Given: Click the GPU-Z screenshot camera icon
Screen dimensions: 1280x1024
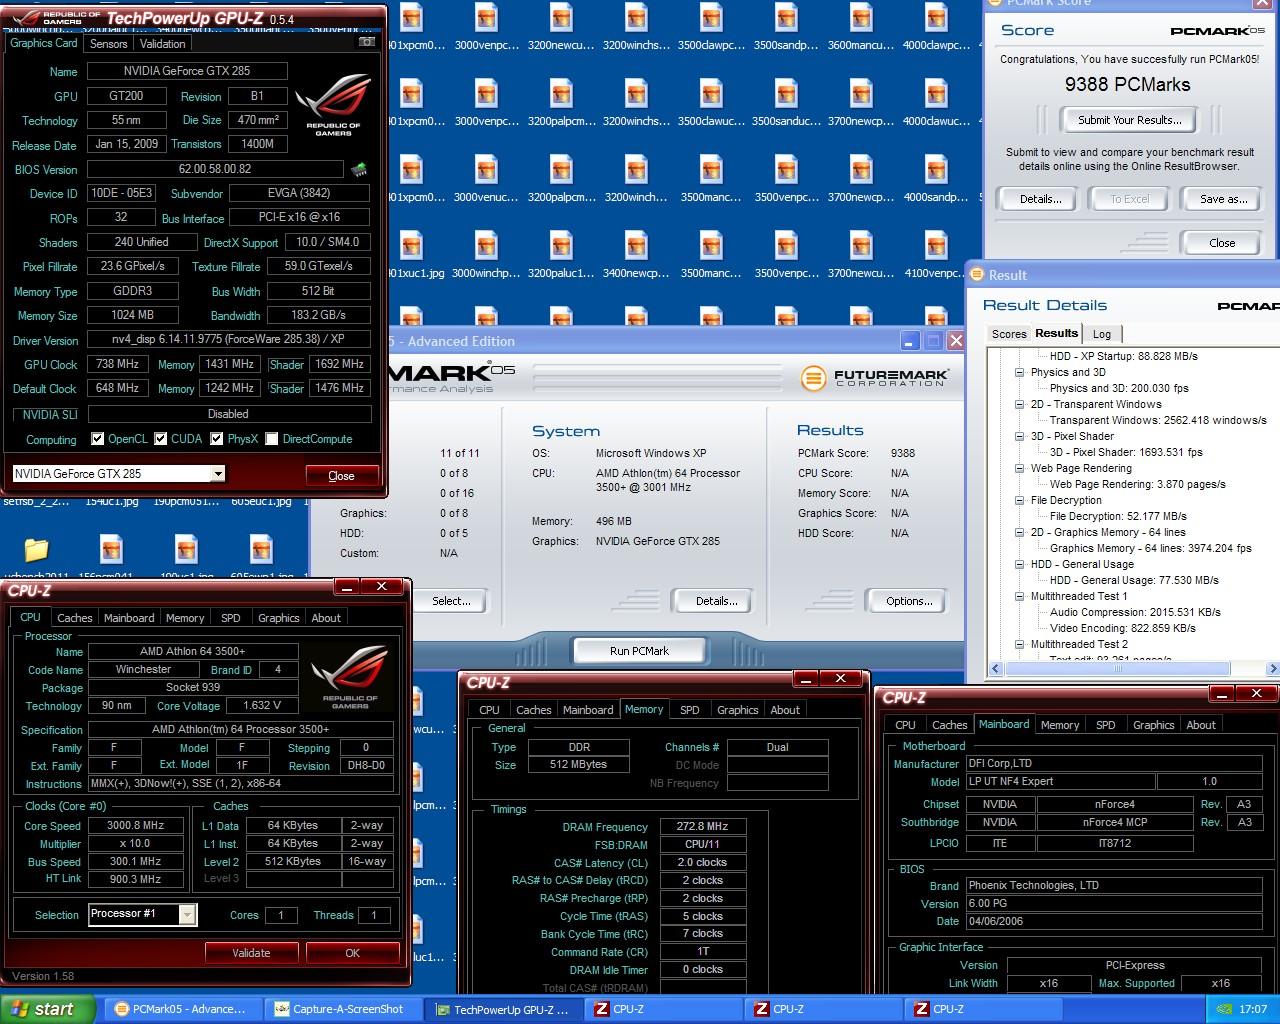Looking at the screenshot, I should (367, 42).
